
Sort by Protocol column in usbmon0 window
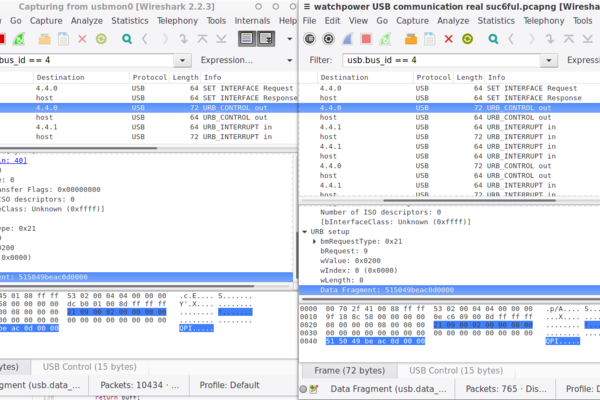coord(150,77)
